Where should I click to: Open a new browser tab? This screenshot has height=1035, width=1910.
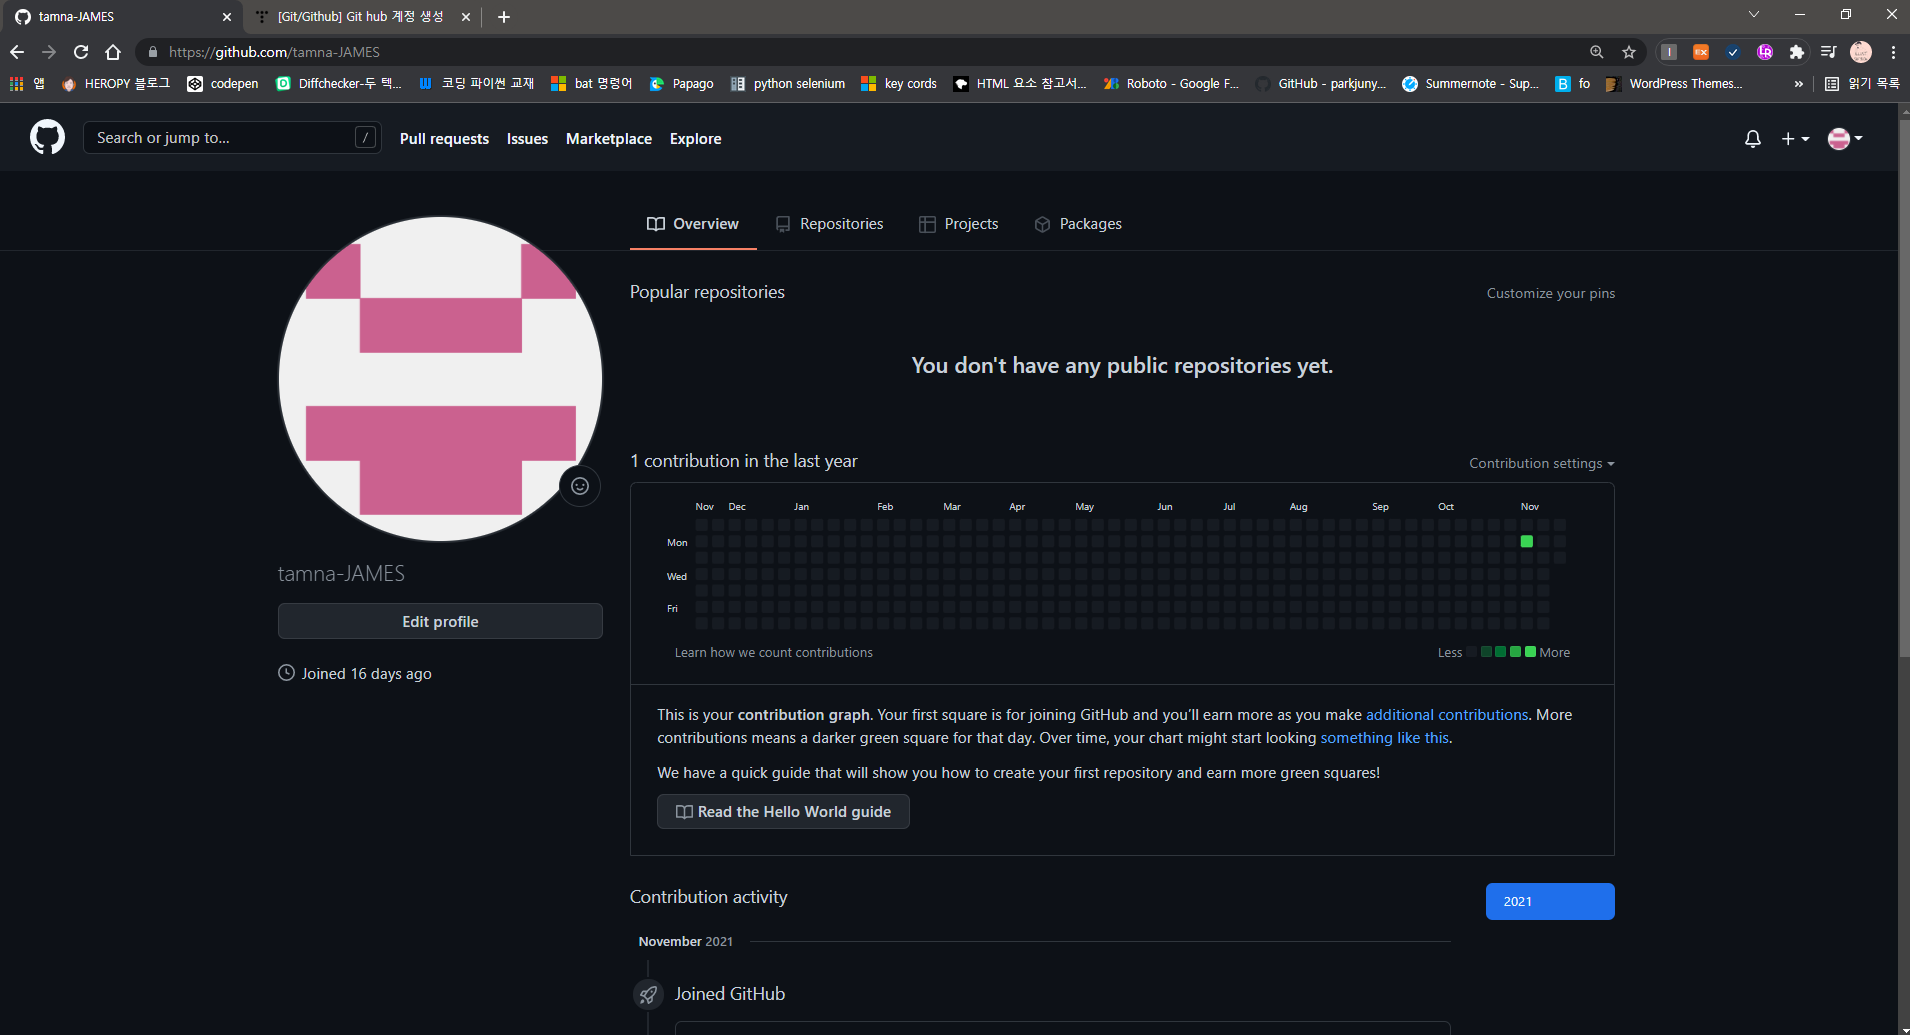pyautogui.click(x=504, y=17)
